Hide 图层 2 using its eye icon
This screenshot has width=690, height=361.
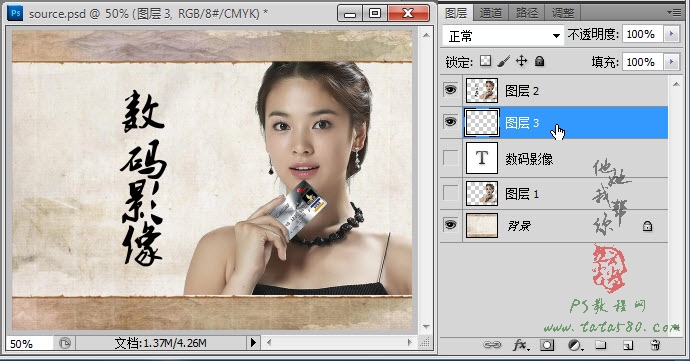tap(450, 90)
